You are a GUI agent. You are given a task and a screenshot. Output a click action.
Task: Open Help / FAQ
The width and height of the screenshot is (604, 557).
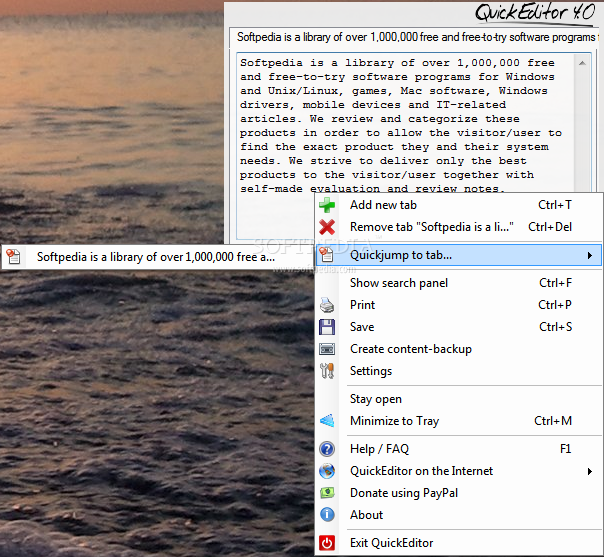[x=458, y=449]
